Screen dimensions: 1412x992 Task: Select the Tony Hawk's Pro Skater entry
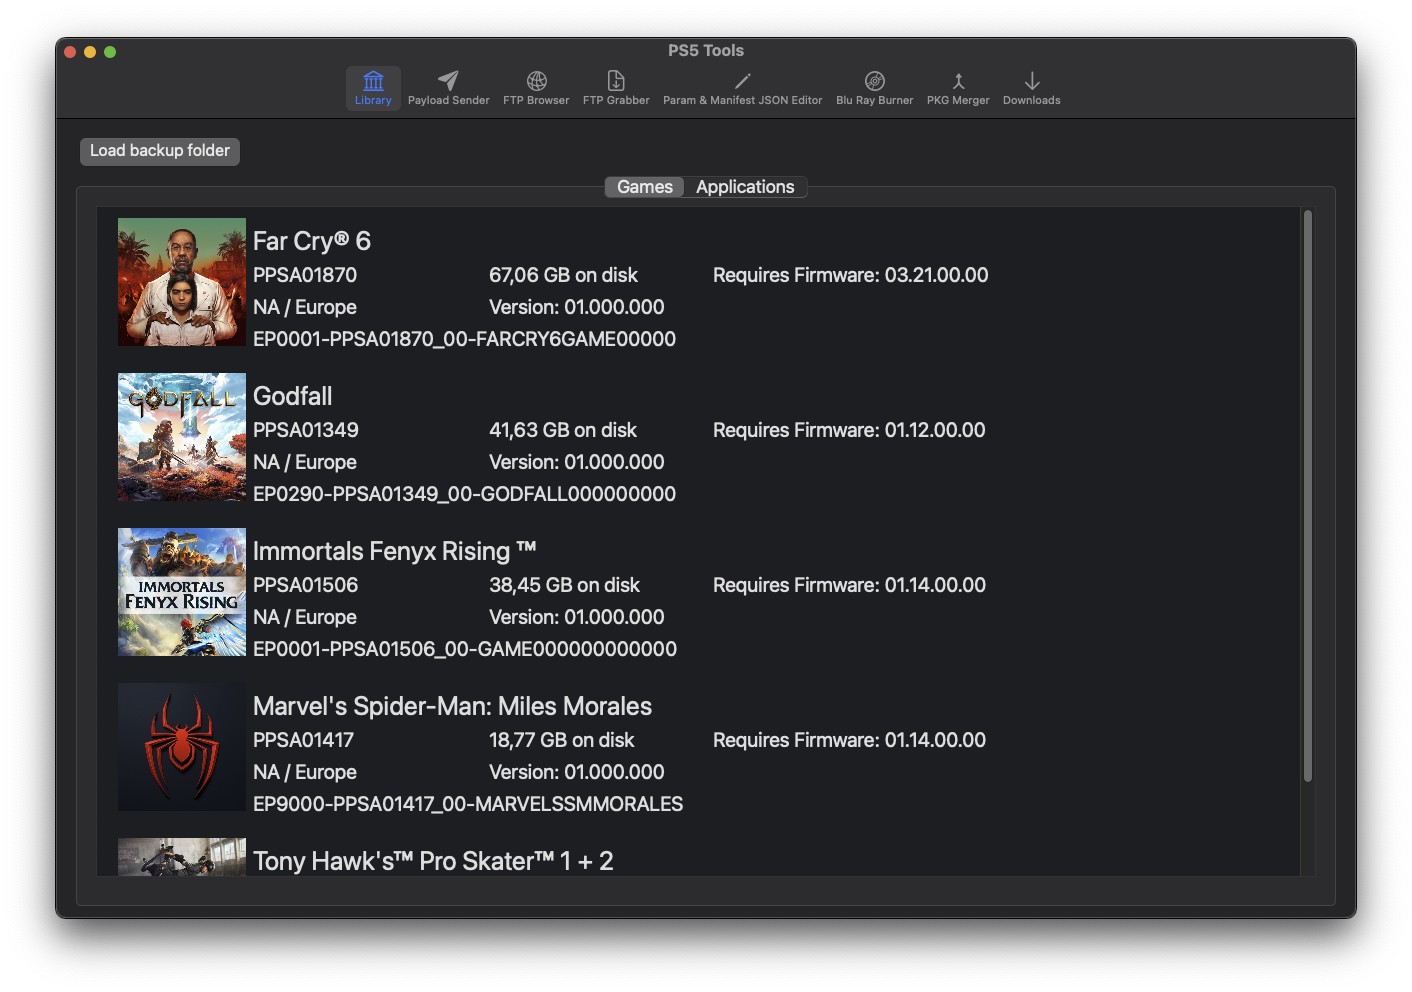tap(432, 861)
